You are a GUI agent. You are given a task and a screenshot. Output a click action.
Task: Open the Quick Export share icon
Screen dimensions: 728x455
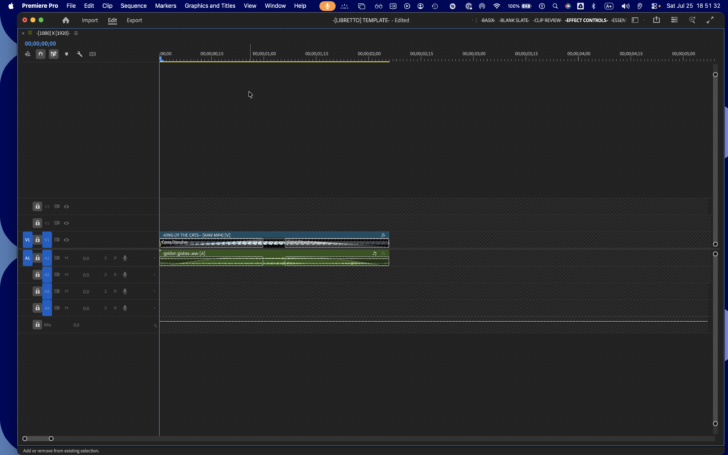tap(656, 20)
